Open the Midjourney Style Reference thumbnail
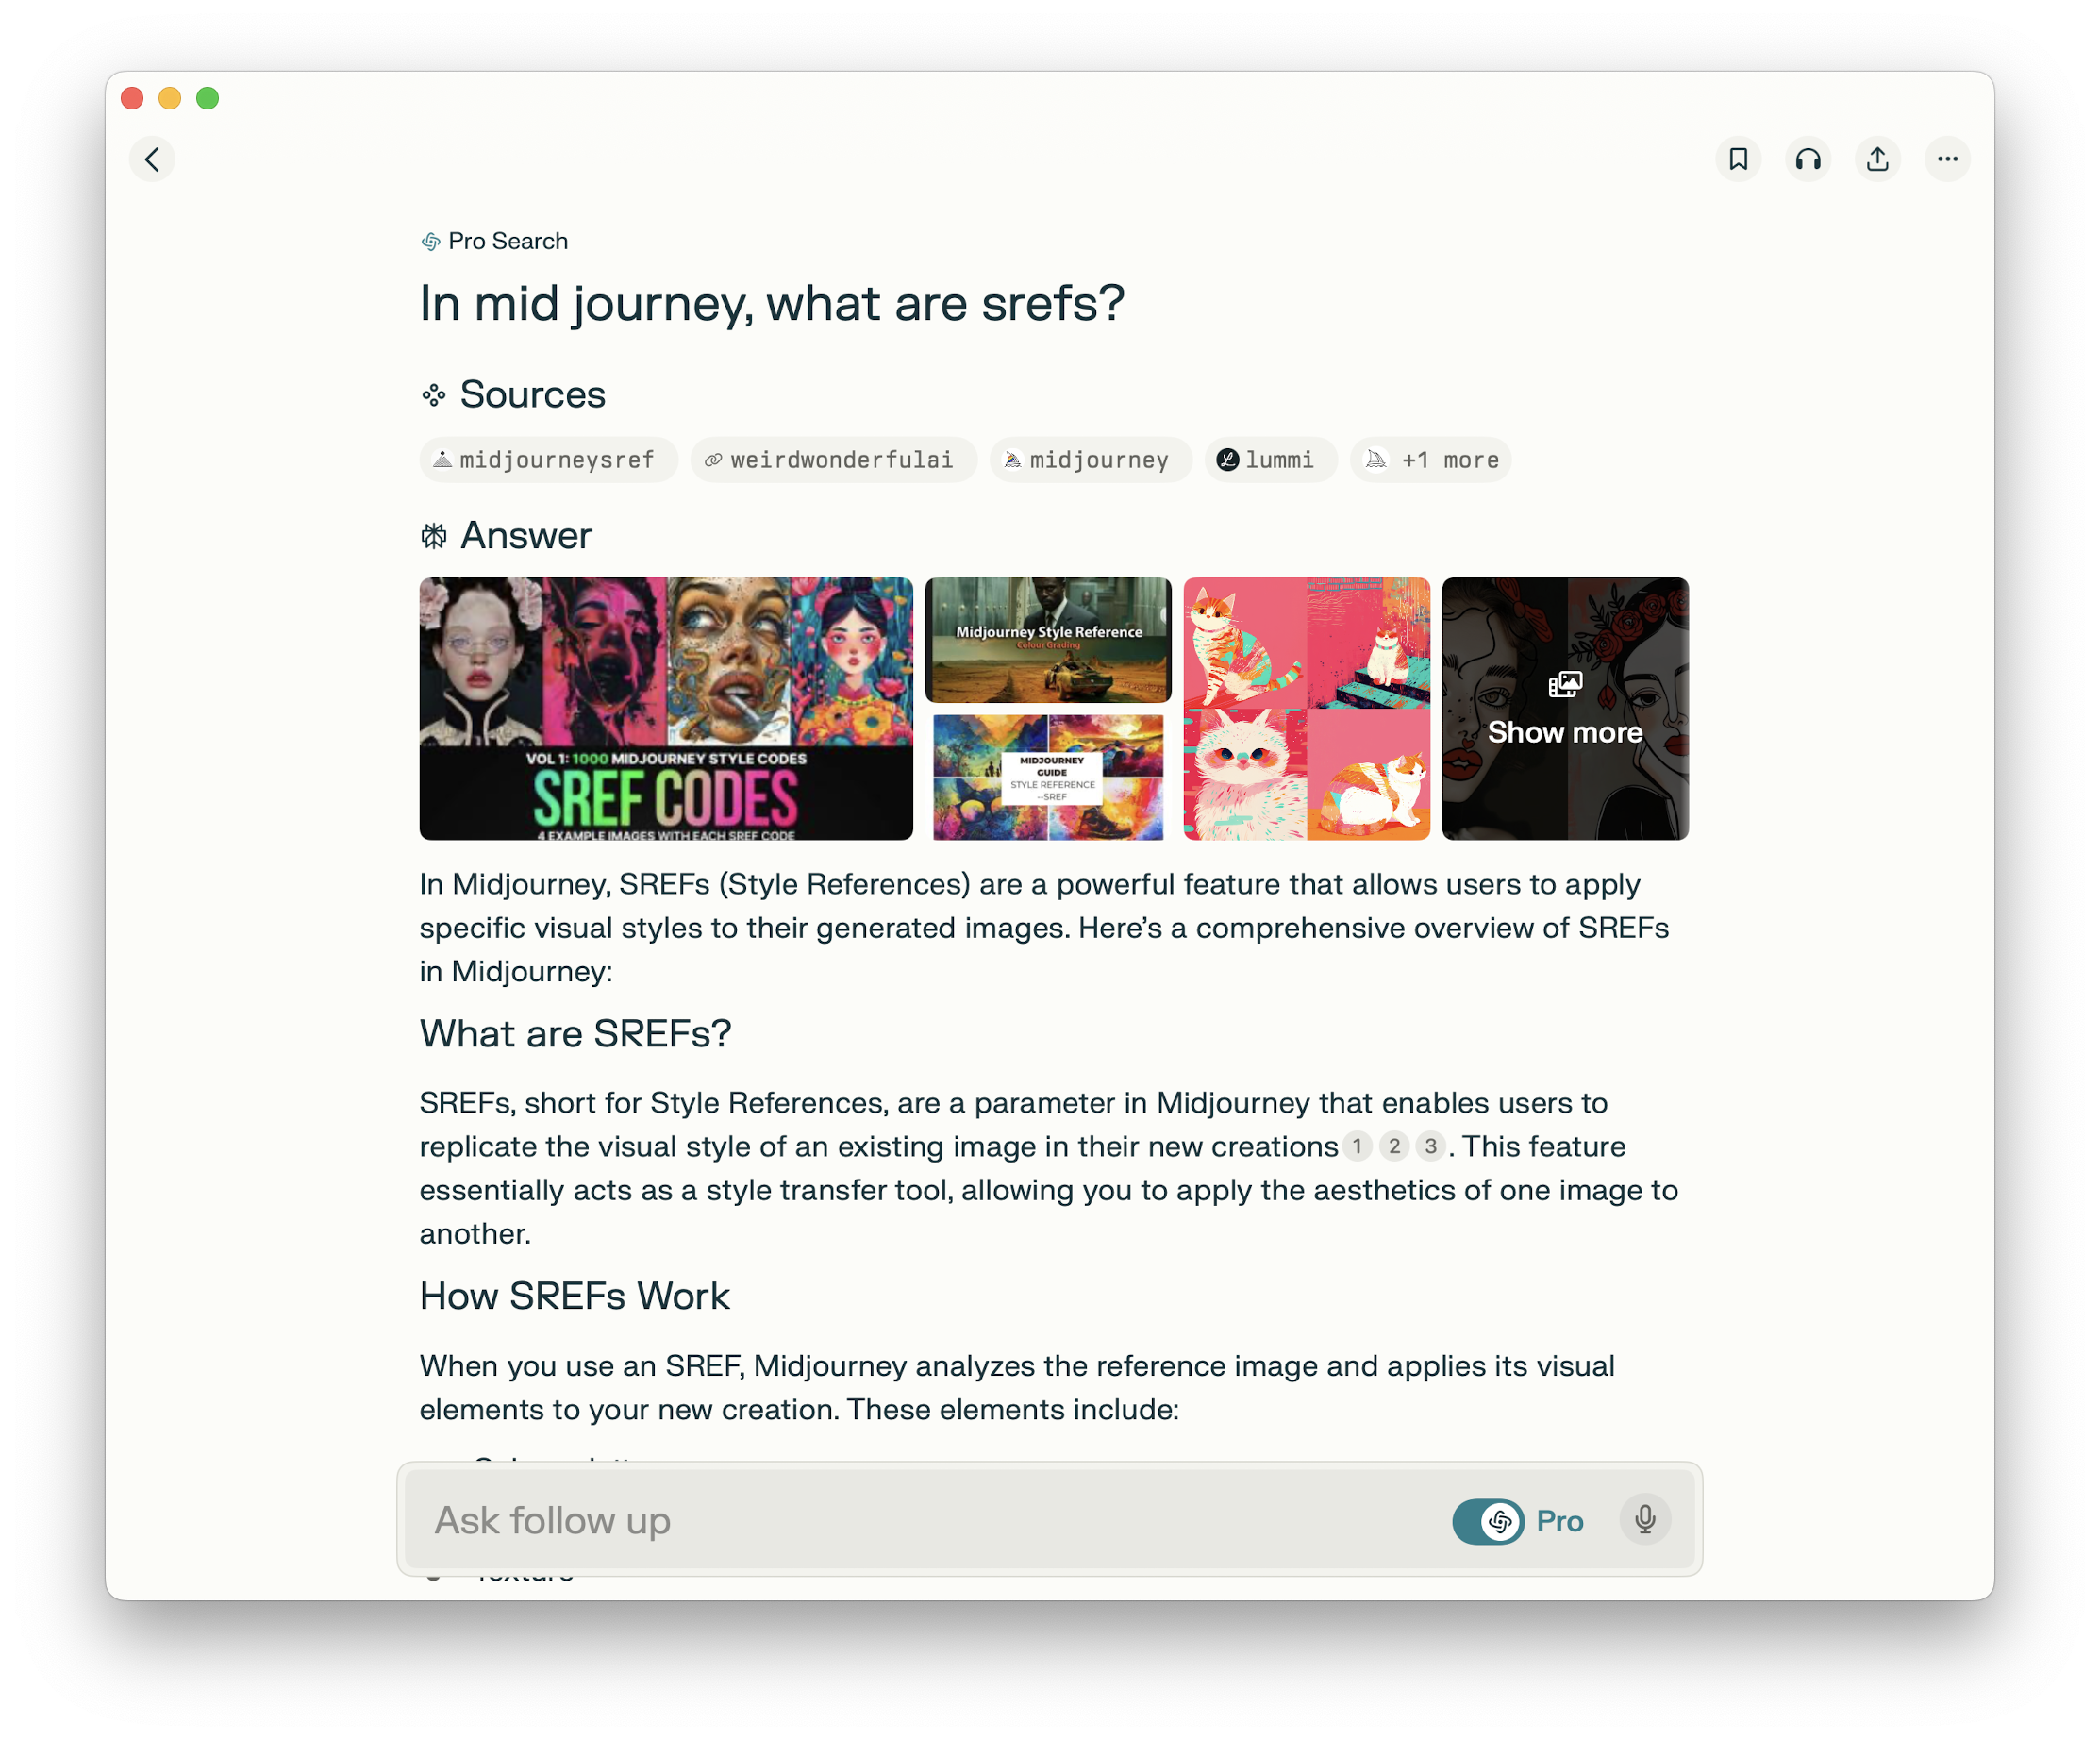 (1048, 640)
